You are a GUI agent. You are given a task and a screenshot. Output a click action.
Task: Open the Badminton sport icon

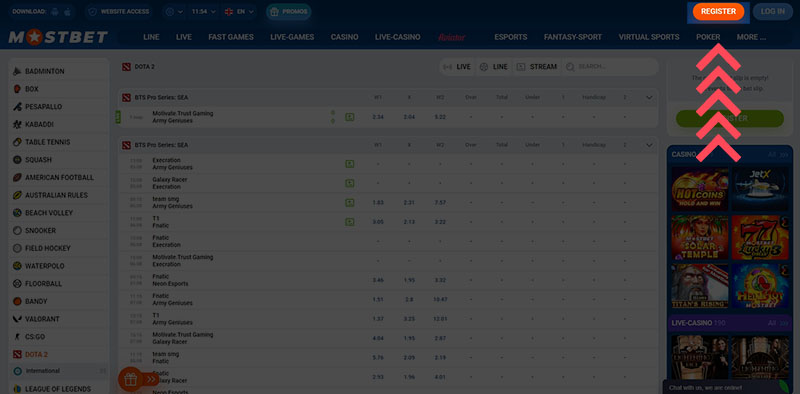coord(17,71)
